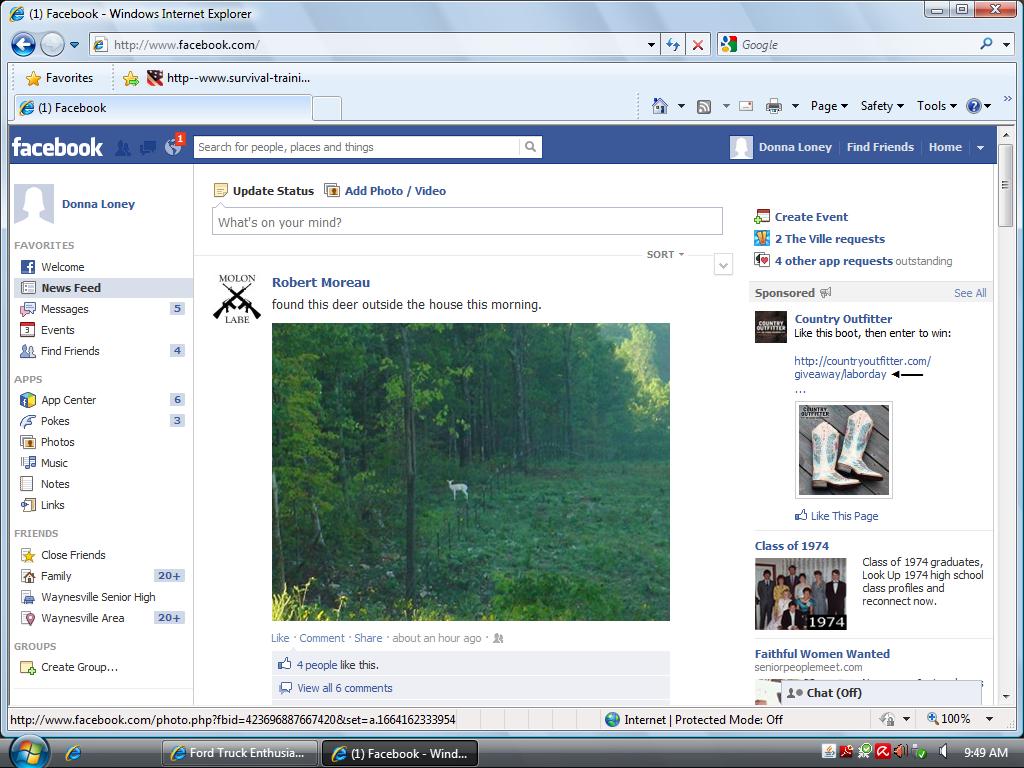Click Find Friends in blue header
This screenshot has width=1024, height=768.
880,147
